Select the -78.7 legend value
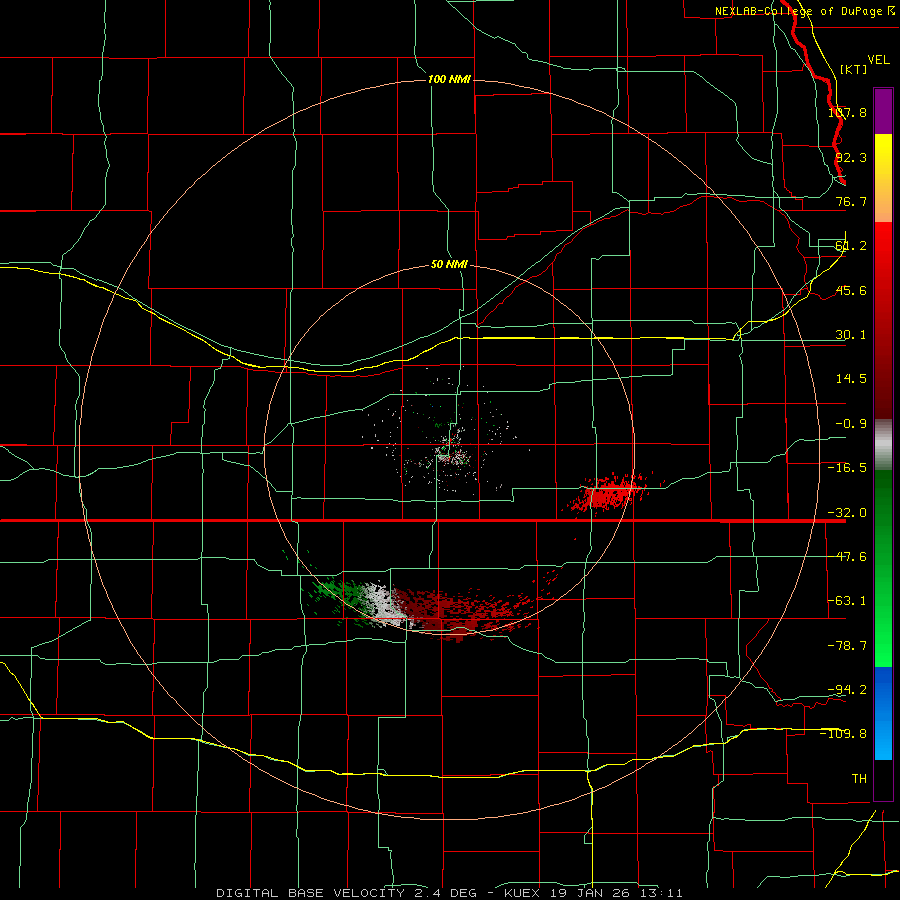Screen dimensions: 900x900 click(847, 646)
